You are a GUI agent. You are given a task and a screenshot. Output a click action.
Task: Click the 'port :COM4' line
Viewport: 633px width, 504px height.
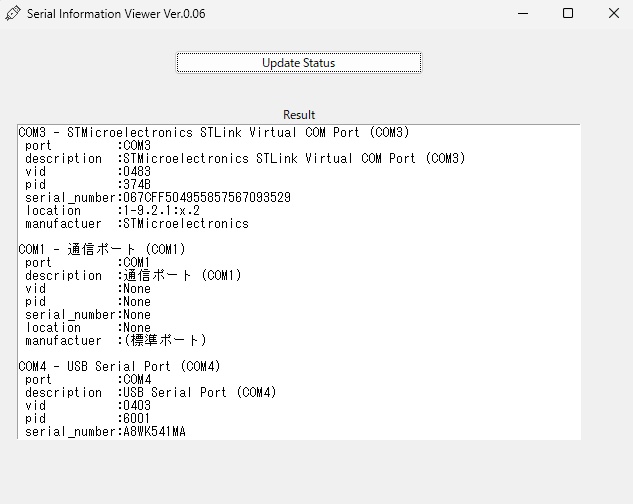click(88, 379)
